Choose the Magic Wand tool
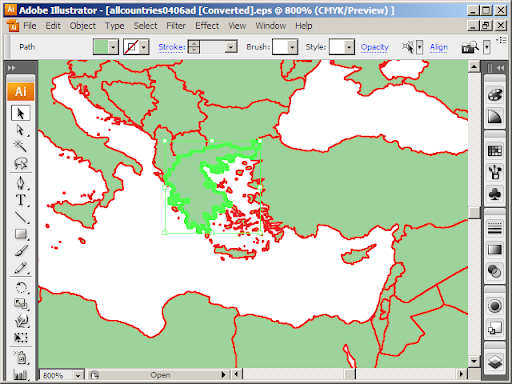 coord(20,146)
